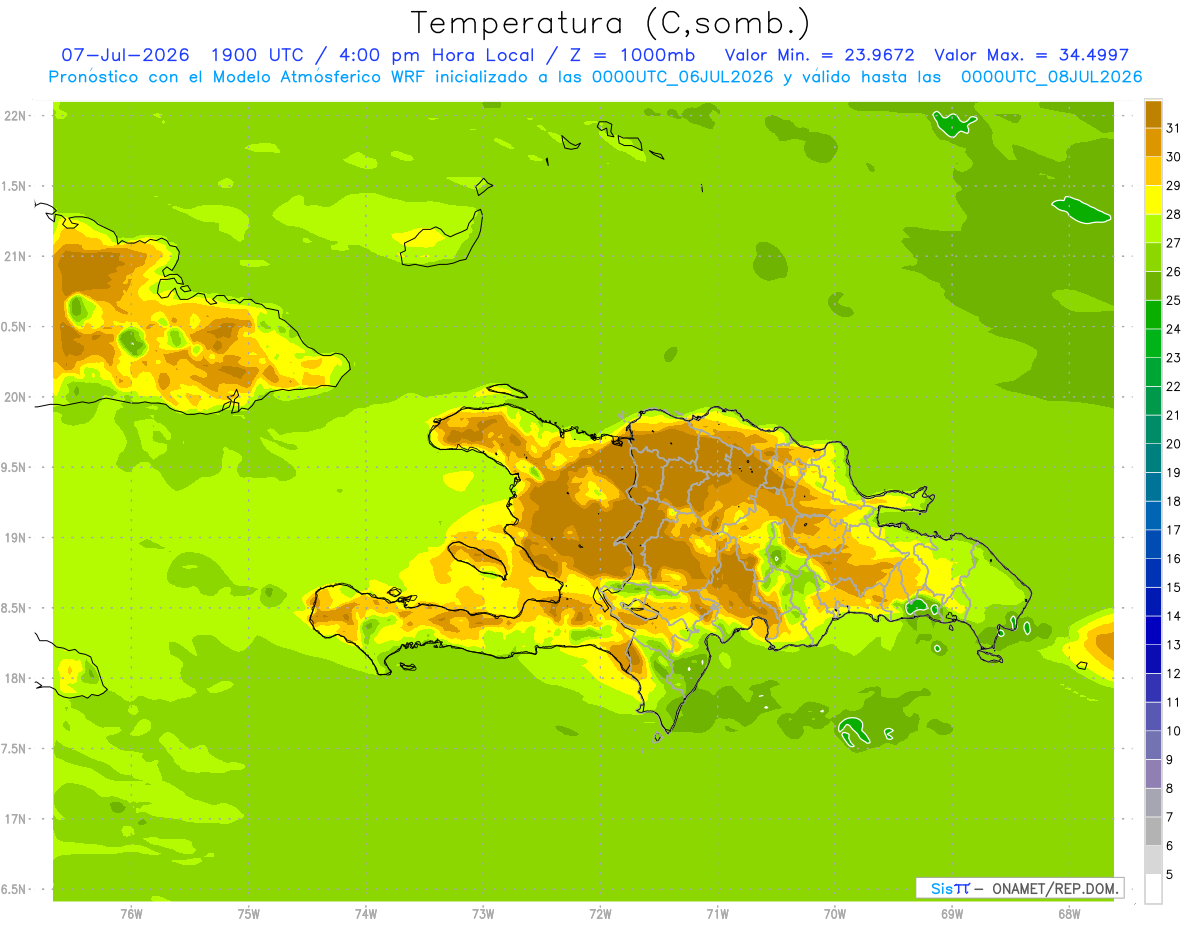The image size is (1200, 927).
Task: Click the '73W' longitude label
Action: pyautogui.click(x=483, y=913)
